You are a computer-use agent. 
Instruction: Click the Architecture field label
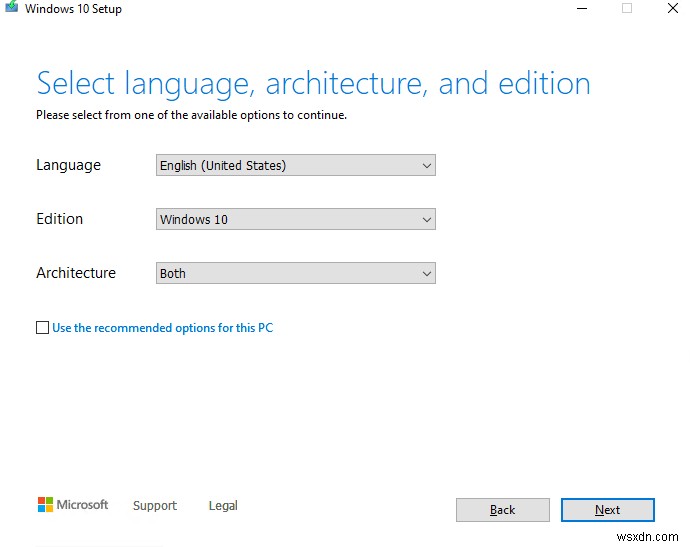76,273
